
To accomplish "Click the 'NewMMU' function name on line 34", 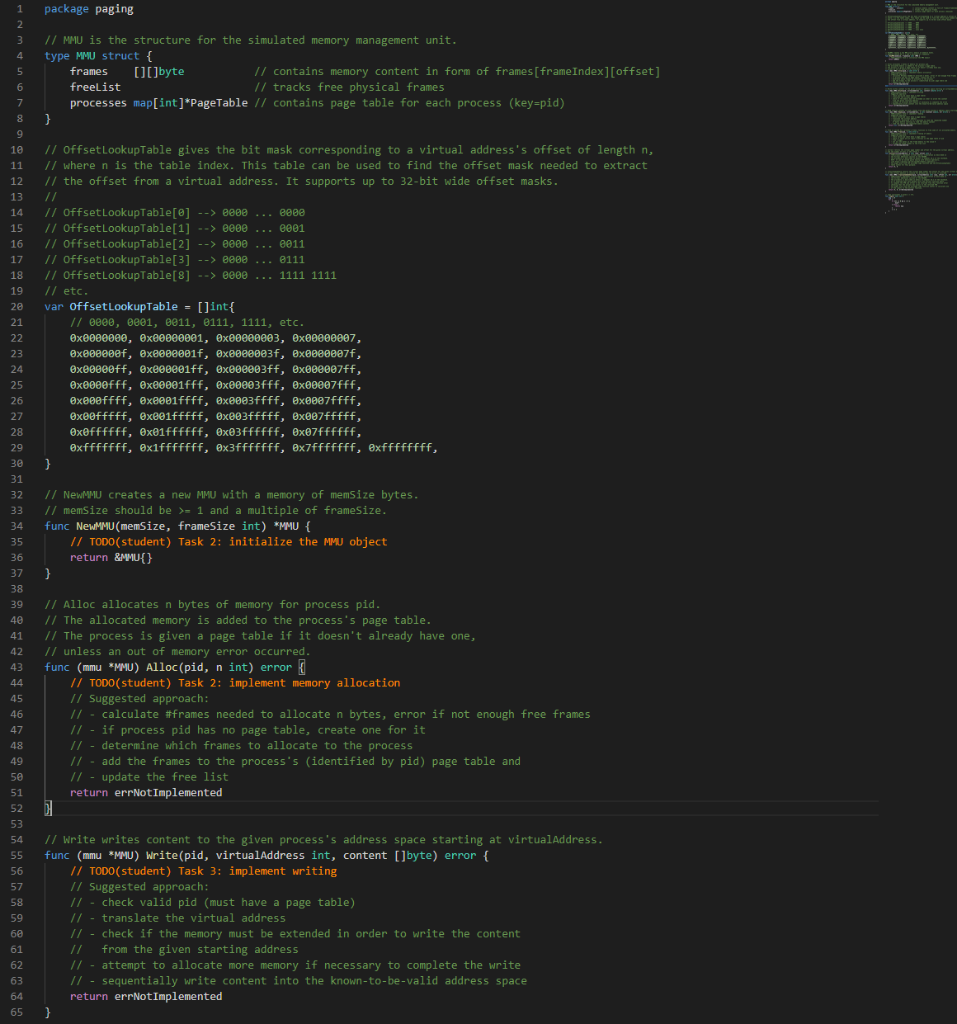I will pyautogui.click(x=95, y=526).
